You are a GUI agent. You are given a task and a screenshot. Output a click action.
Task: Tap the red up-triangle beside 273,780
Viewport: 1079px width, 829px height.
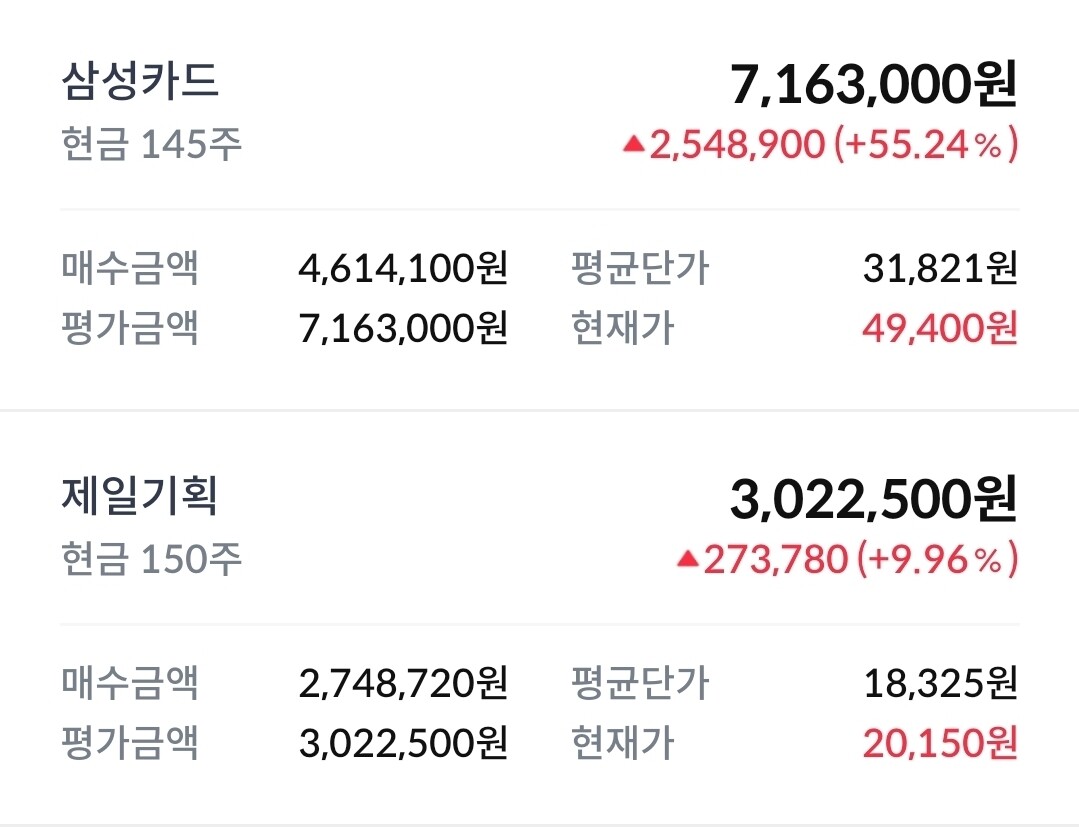click(687, 560)
